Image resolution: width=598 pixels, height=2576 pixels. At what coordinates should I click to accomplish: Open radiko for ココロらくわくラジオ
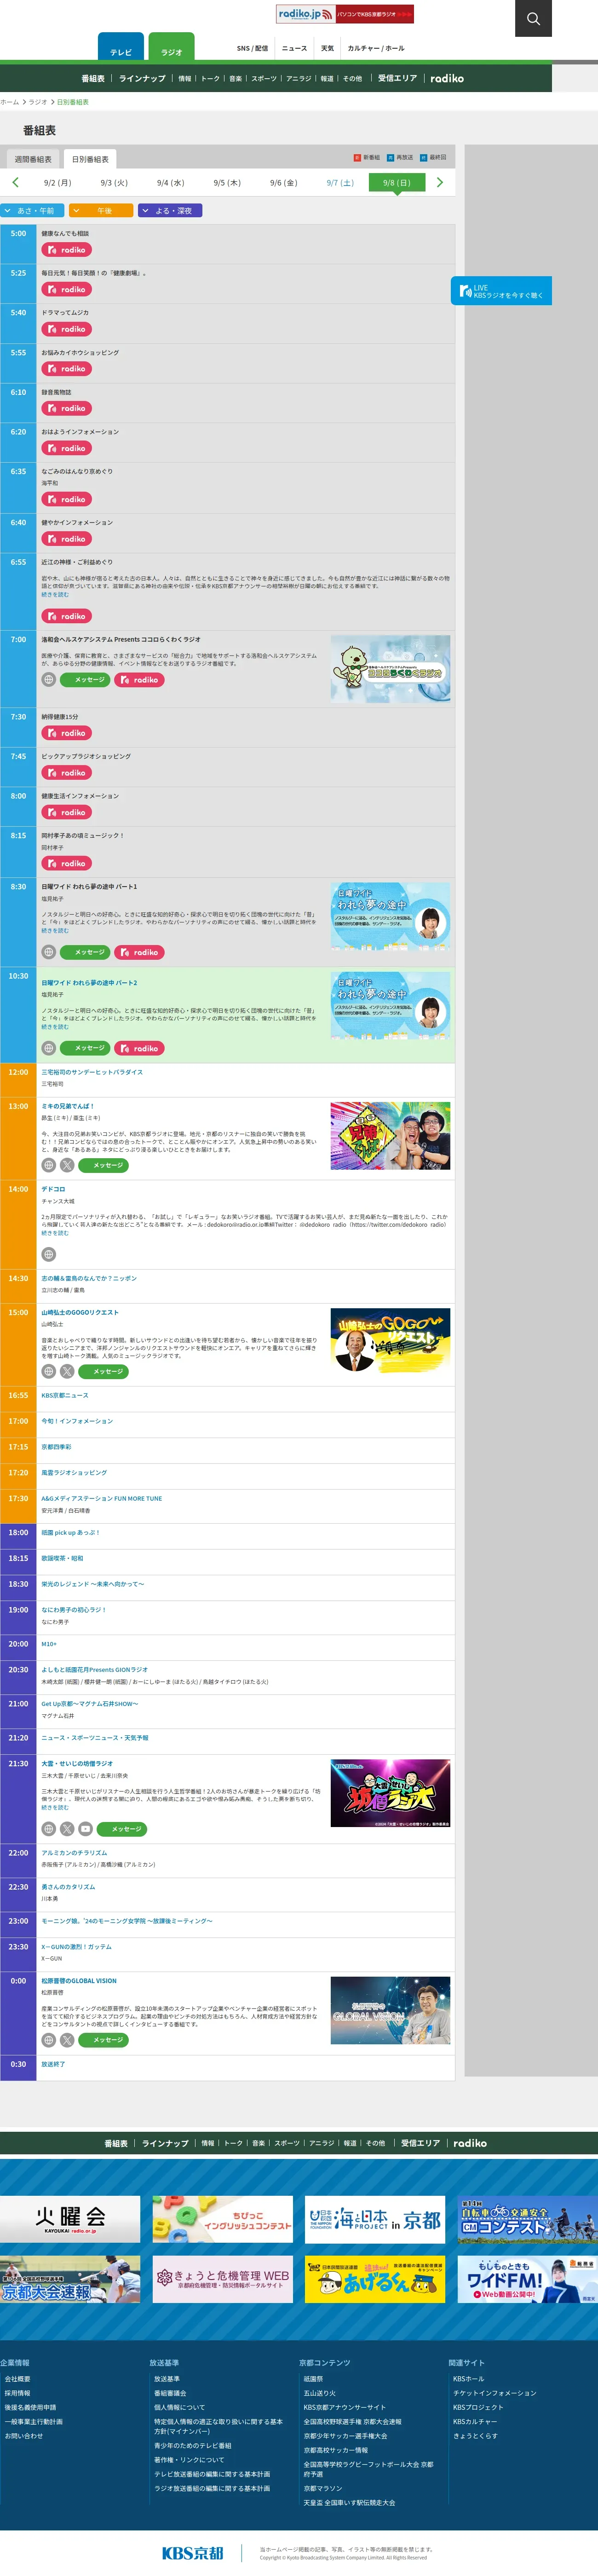140,679
